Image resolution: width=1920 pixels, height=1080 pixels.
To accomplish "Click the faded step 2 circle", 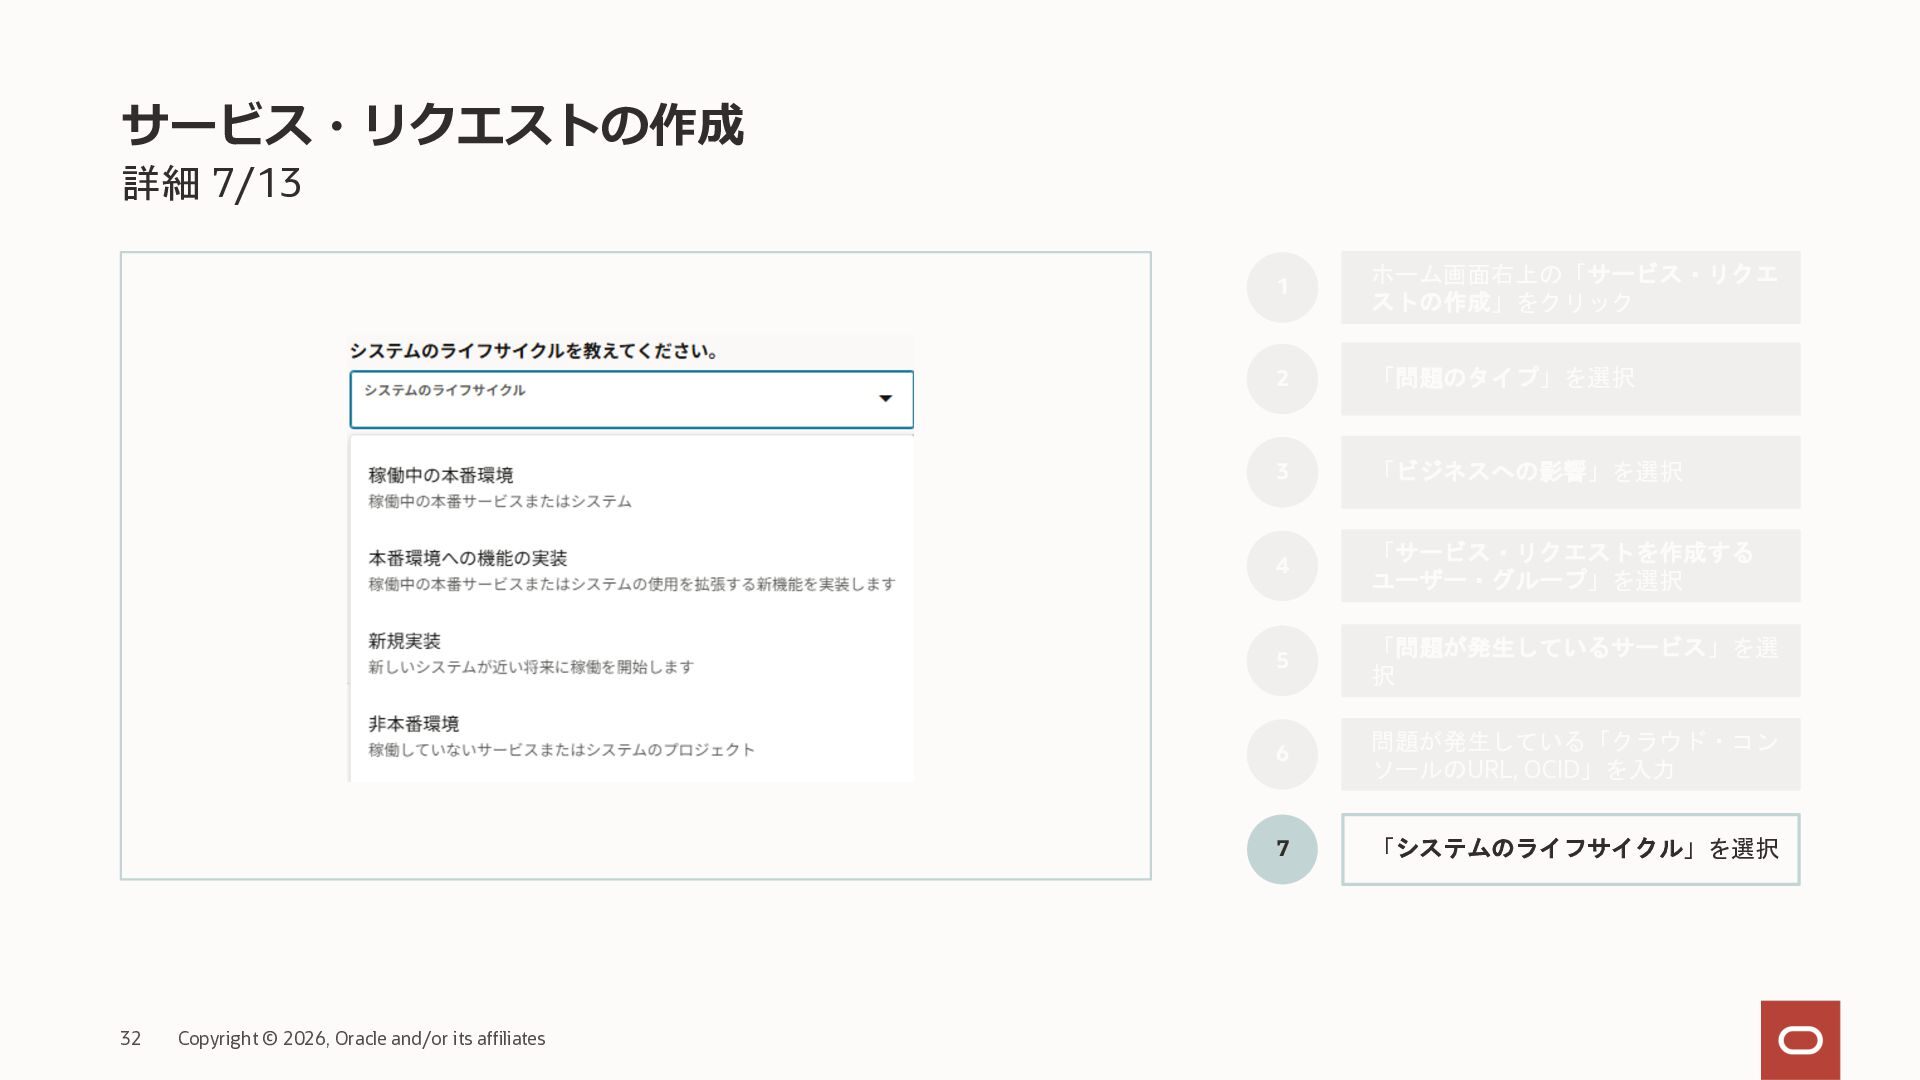I will [x=1282, y=379].
